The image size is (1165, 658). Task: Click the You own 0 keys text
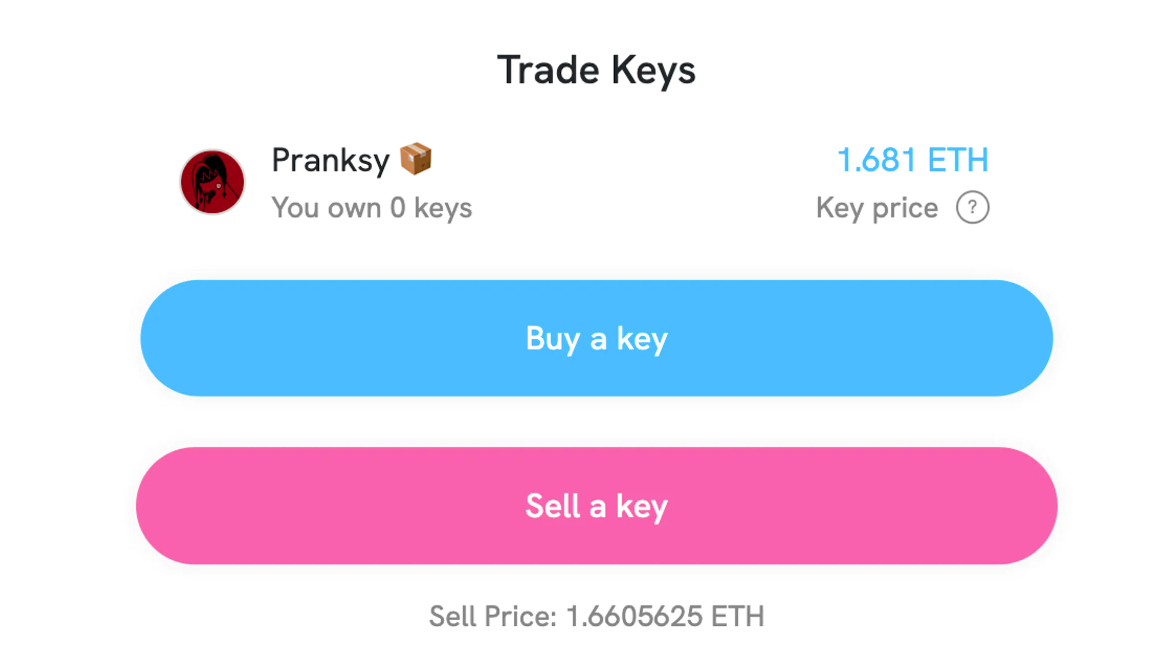(371, 208)
